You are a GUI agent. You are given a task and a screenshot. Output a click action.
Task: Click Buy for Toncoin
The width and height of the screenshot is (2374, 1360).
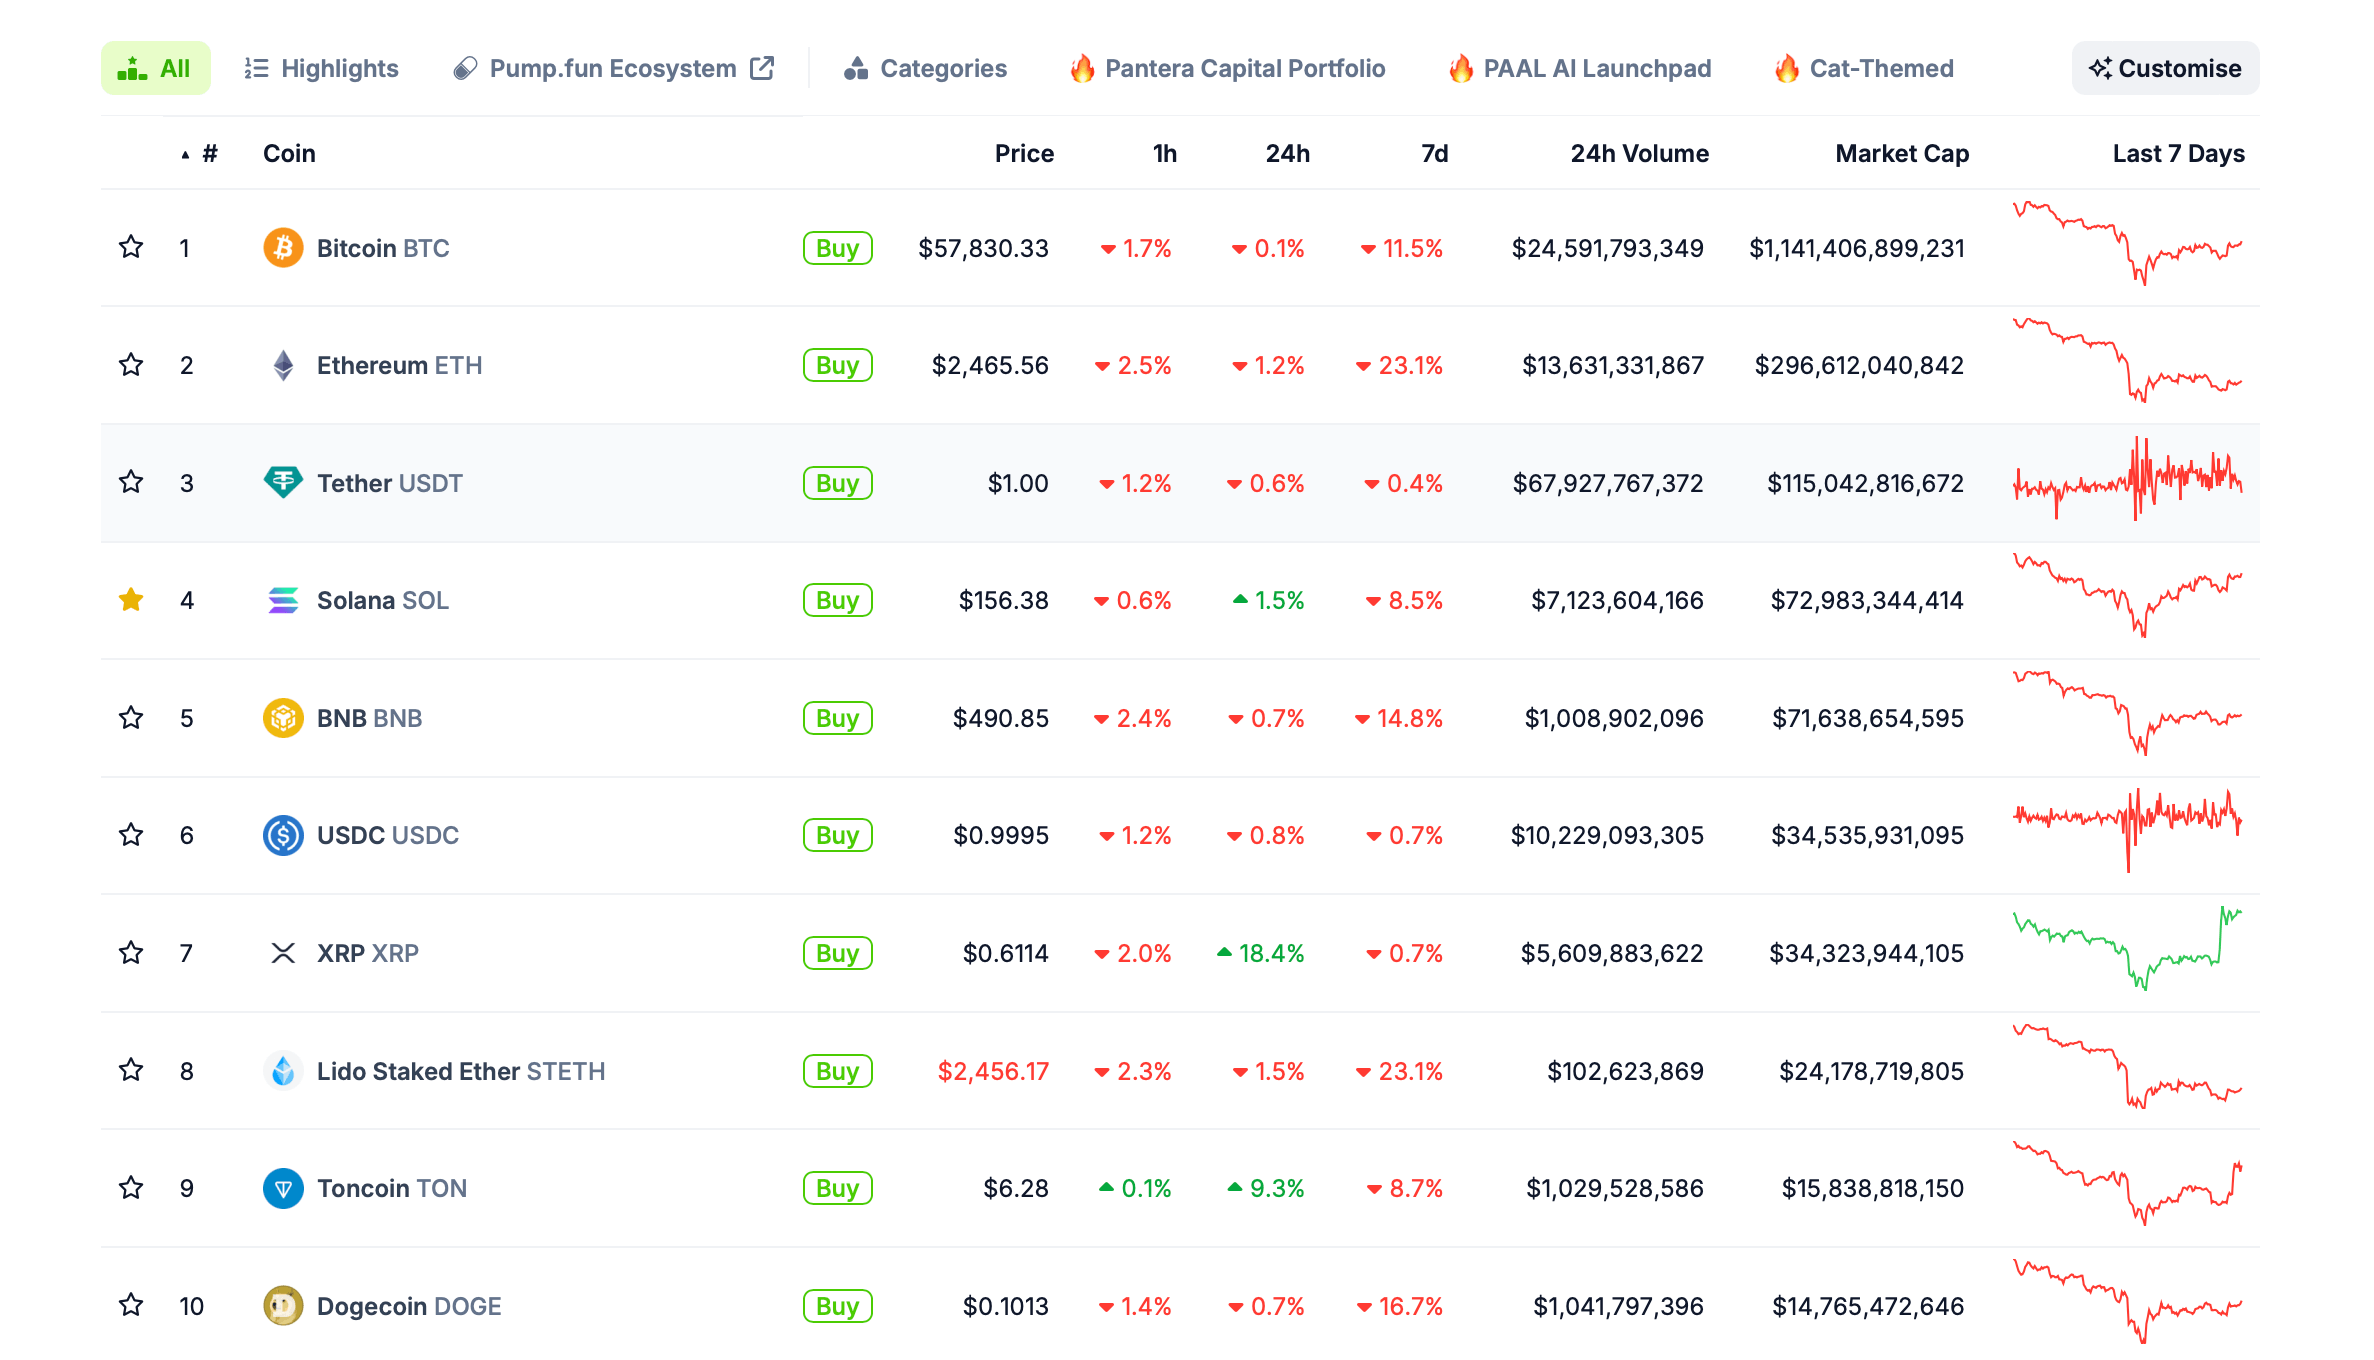838,1188
